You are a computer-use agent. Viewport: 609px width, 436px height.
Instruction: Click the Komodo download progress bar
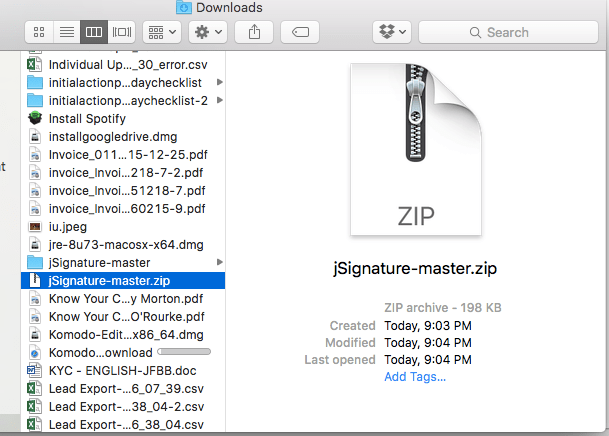coord(184,352)
